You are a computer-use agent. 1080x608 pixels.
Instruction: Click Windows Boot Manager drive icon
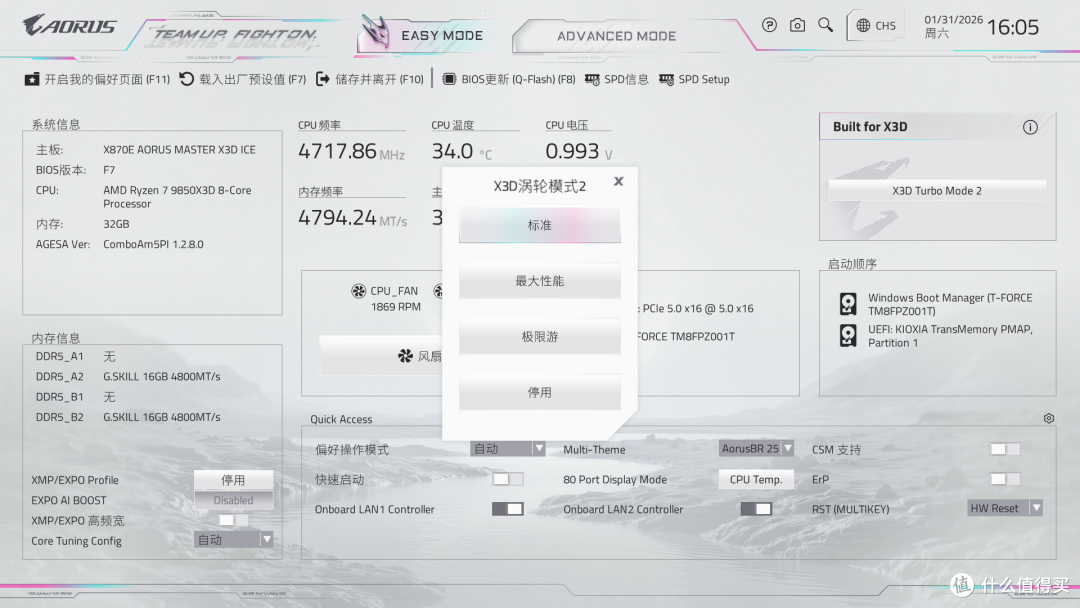point(848,304)
